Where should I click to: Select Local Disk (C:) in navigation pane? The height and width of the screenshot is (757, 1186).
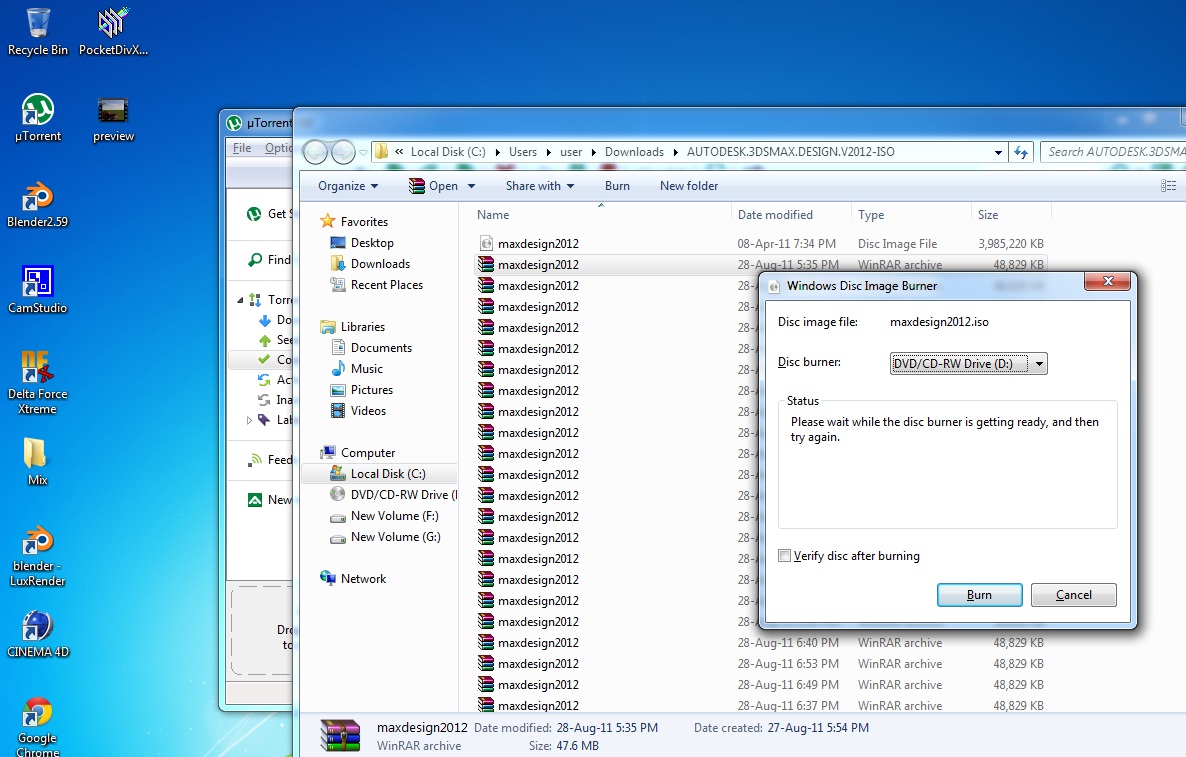point(379,473)
